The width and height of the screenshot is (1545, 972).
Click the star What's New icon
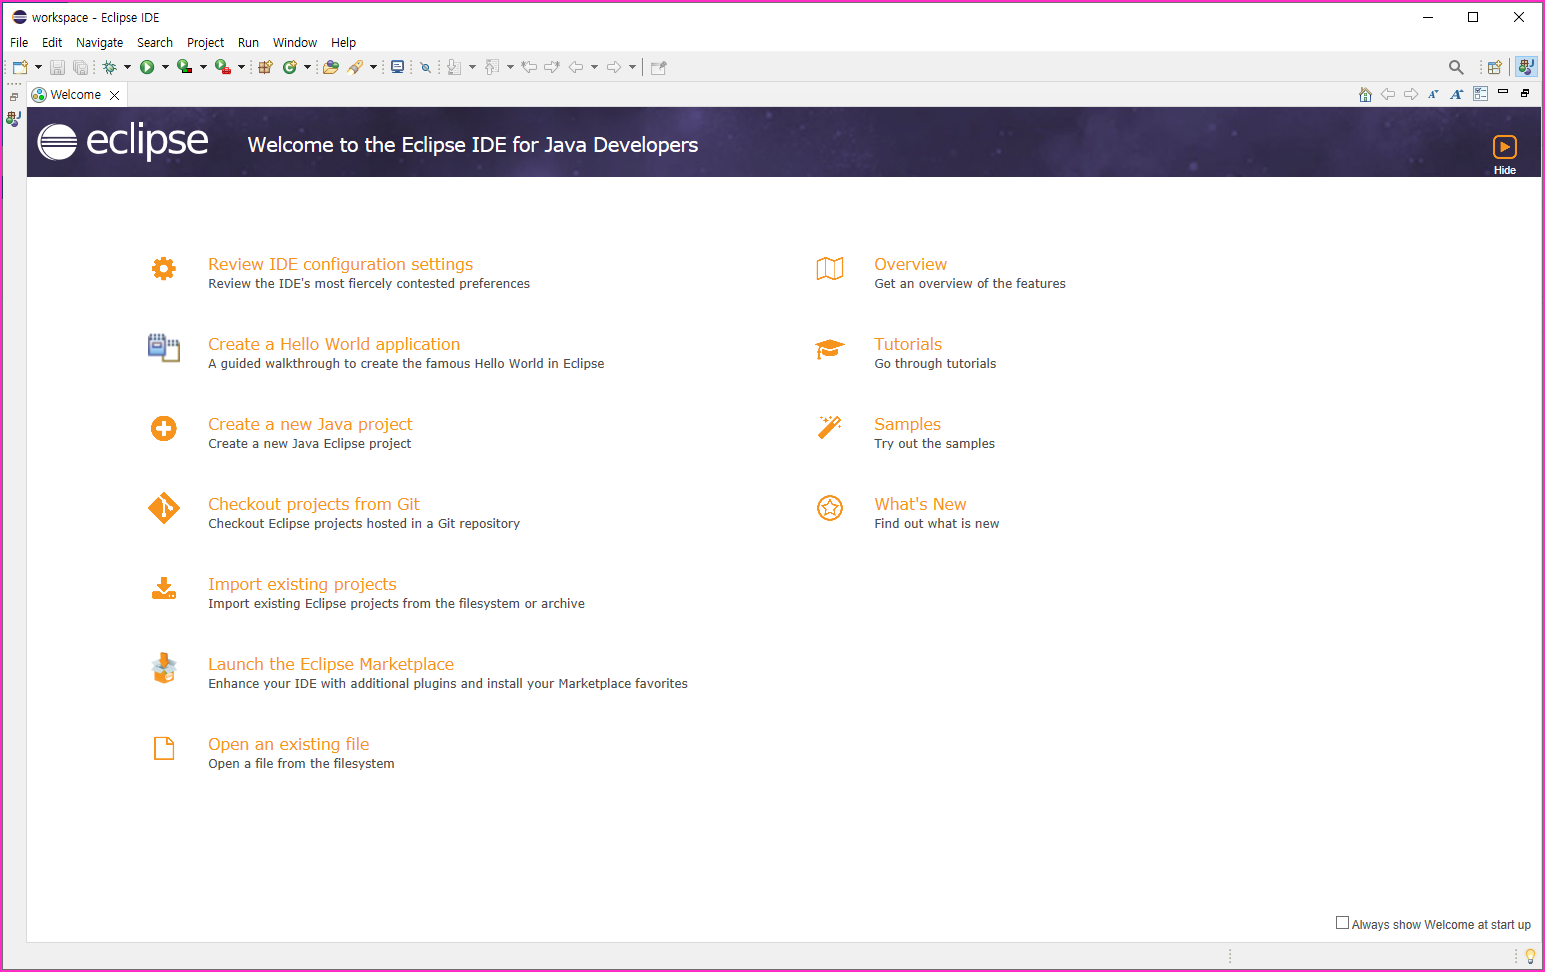[x=830, y=508]
